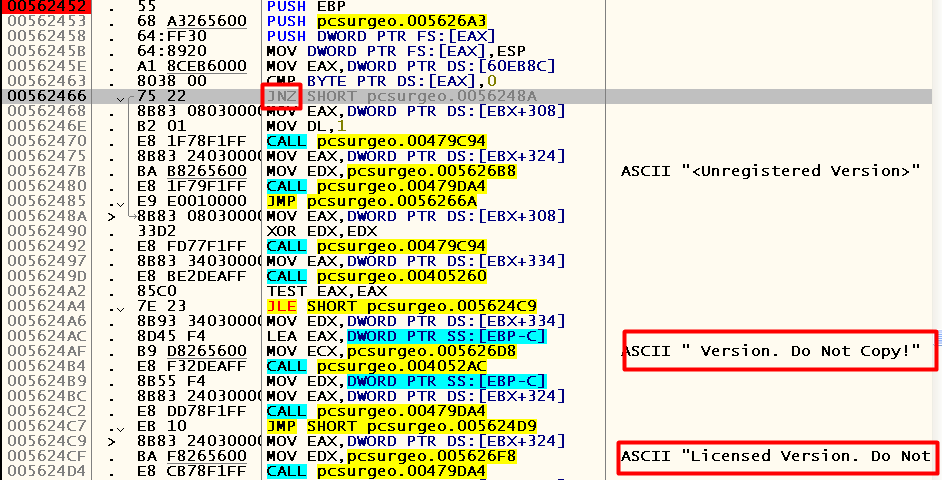Click address 00562468
The width and height of the screenshot is (942, 480).
pyautogui.click(x=47, y=111)
